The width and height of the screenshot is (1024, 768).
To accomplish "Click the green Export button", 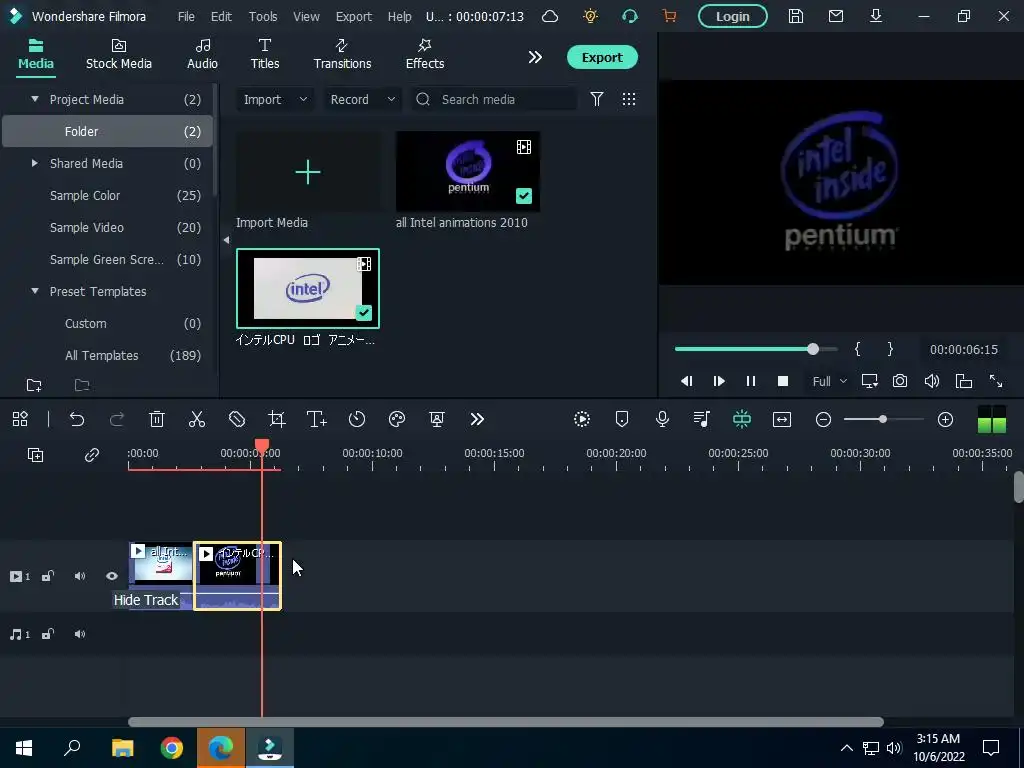I will pyautogui.click(x=602, y=57).
